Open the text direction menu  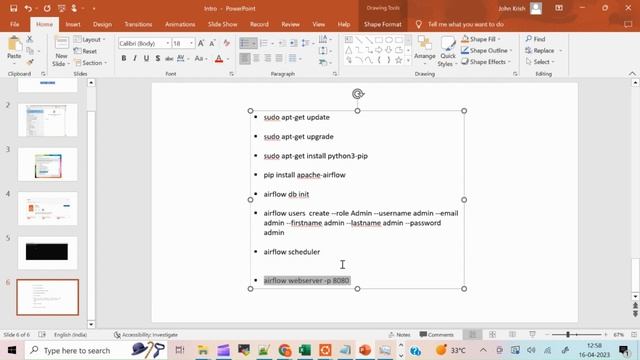324,39
